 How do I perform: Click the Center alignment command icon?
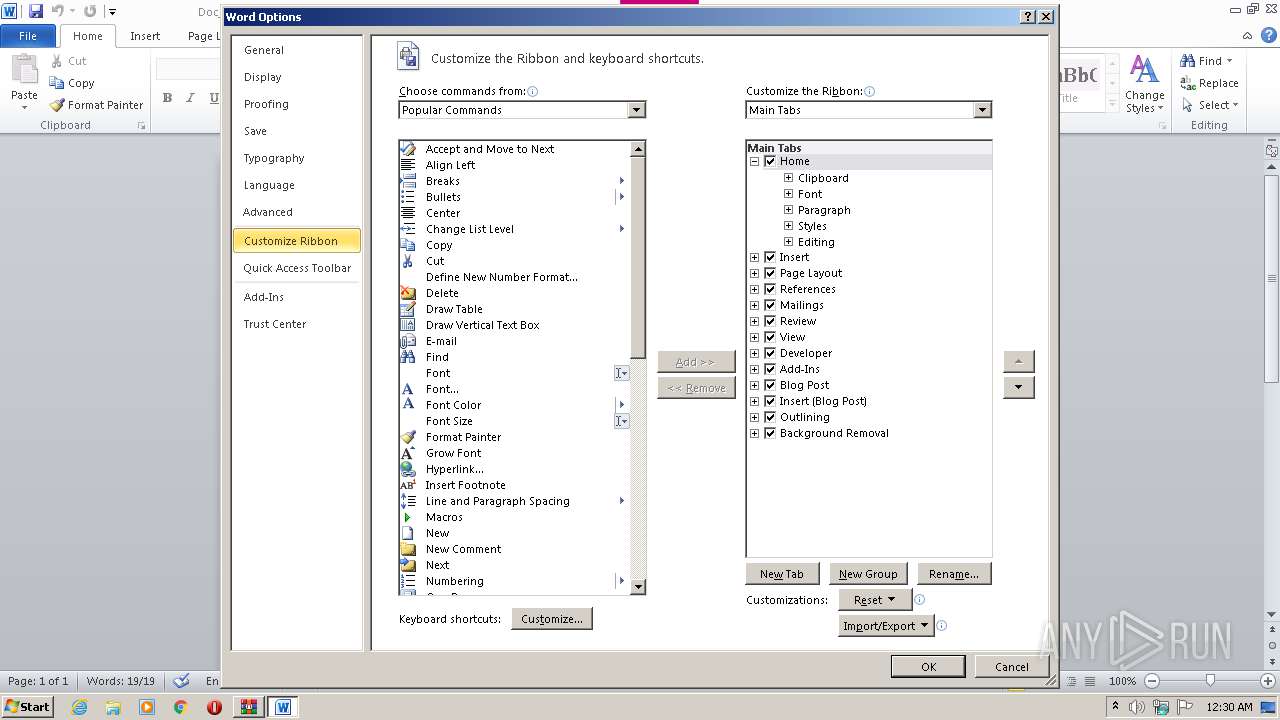(x=408, y=213)
